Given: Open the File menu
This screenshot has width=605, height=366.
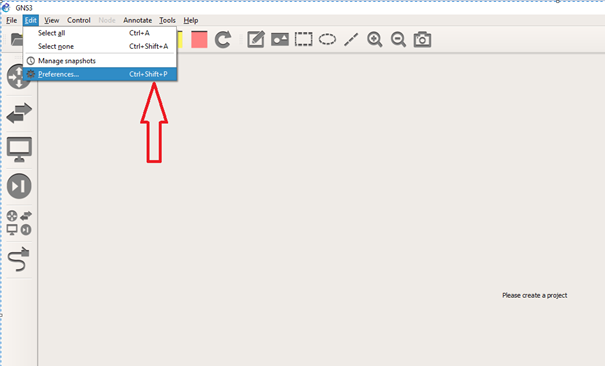Looking at the screenshot, I should (x=12, y=20).
